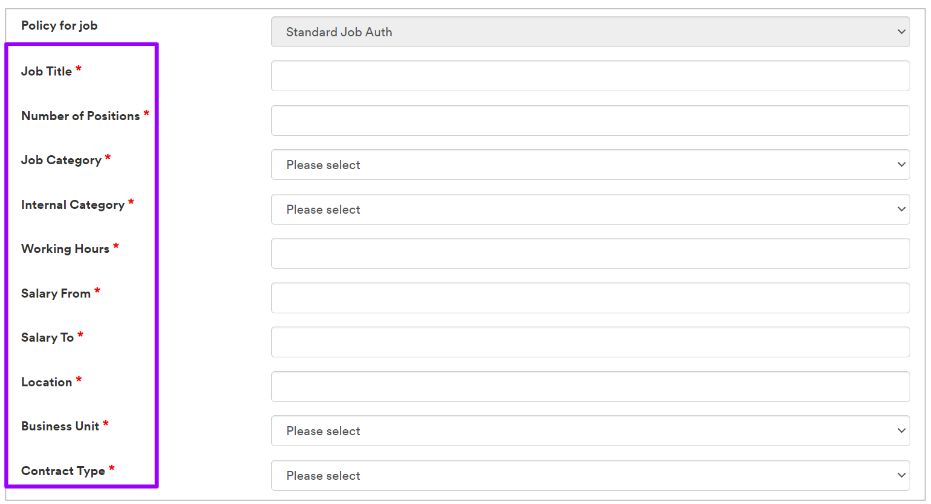Click the "Business Unit" field label
Image resolution: width=931 pixels, height=504 pixels.
60,426
